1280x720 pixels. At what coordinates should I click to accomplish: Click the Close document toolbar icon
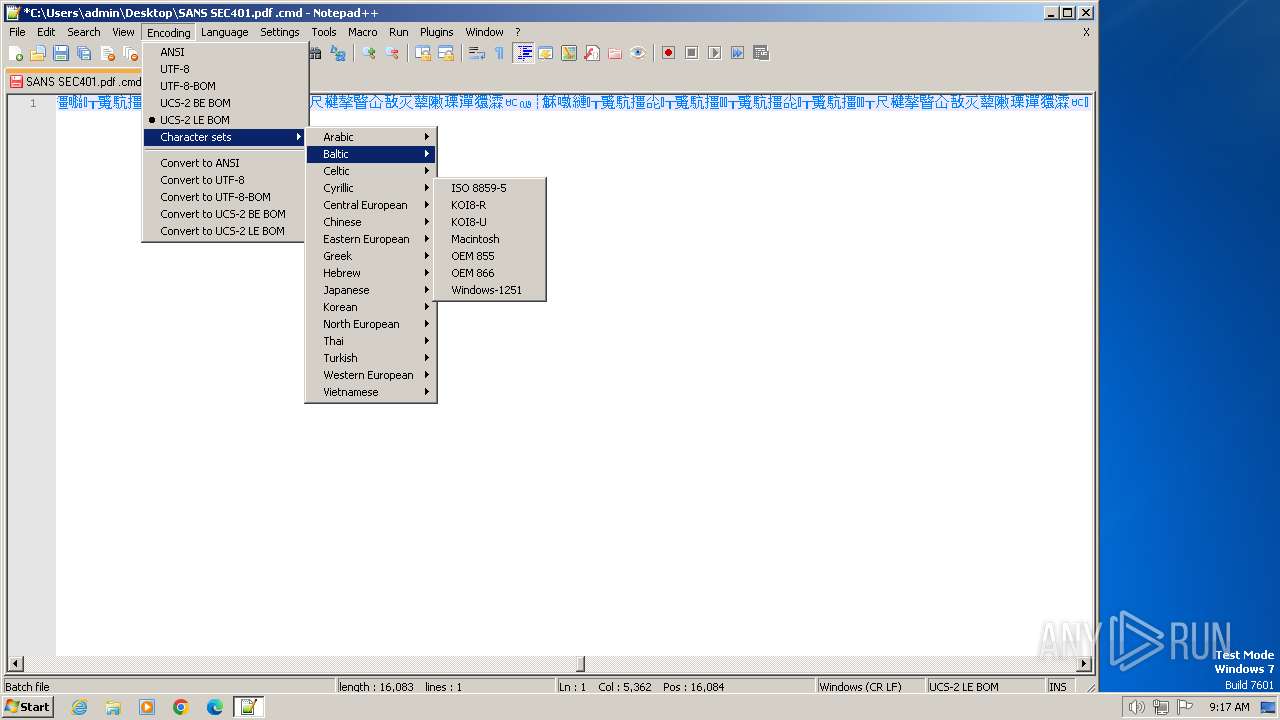click(x=108, y=53)
